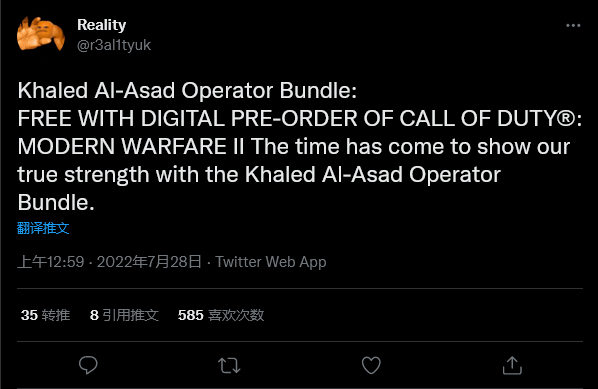Click the Twitter Web App source label
598x389 pixels.
[x=271, y=262]
